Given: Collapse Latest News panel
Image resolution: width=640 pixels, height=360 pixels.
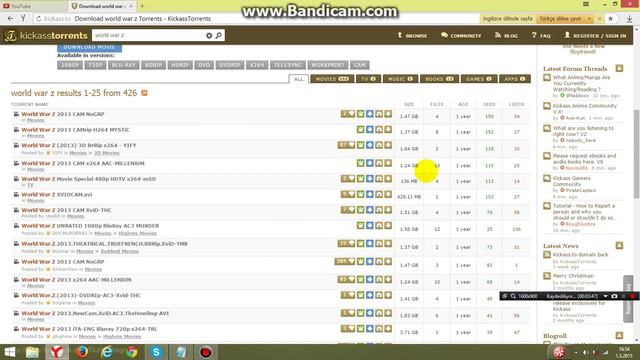Looking at the screenshot, I should click(x=619, y=246).
